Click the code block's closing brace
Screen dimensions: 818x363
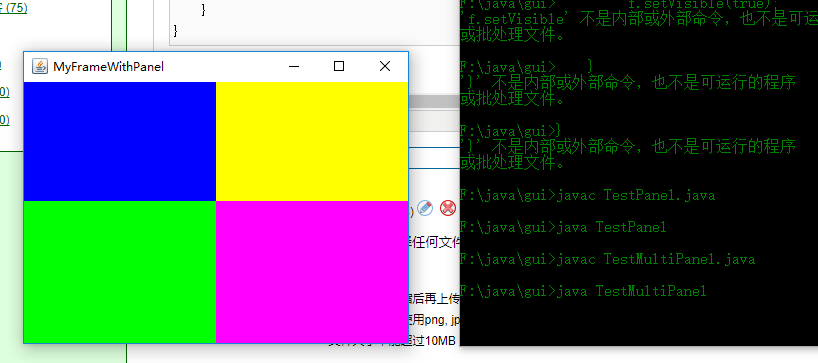click(x=176, y=31)
